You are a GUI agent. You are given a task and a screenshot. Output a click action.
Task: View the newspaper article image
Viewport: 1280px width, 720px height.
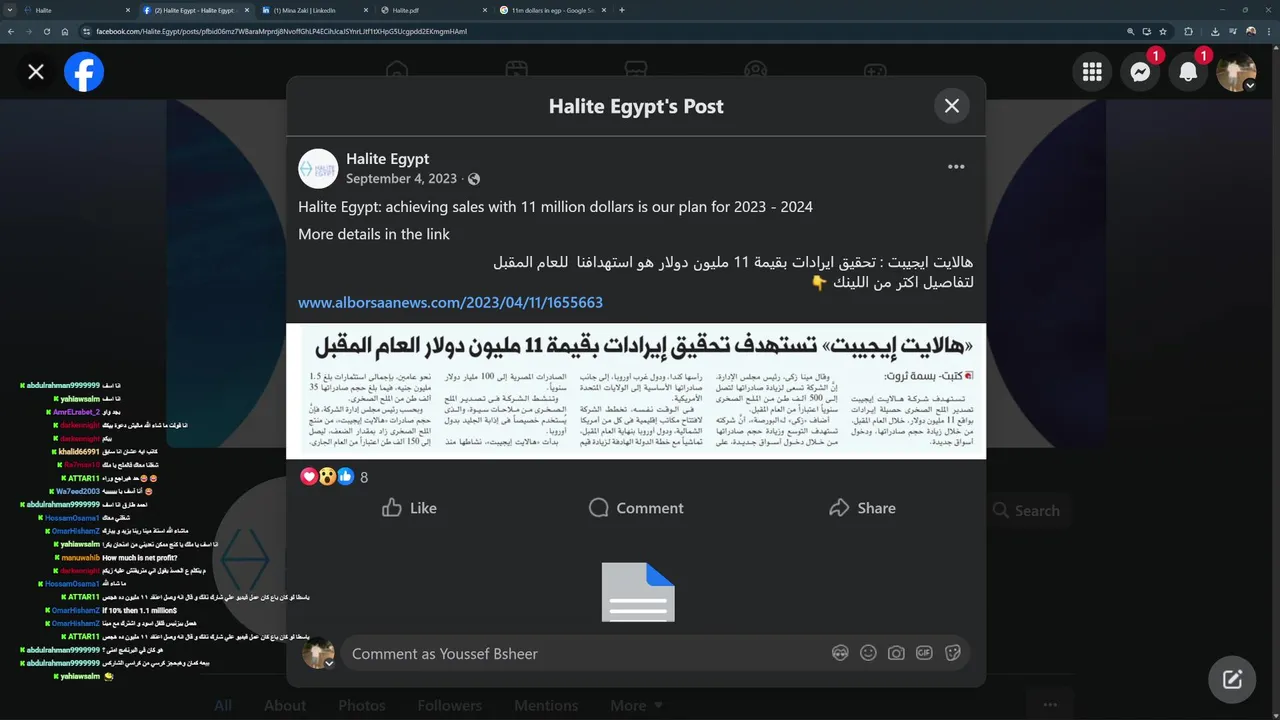point(636,391)
